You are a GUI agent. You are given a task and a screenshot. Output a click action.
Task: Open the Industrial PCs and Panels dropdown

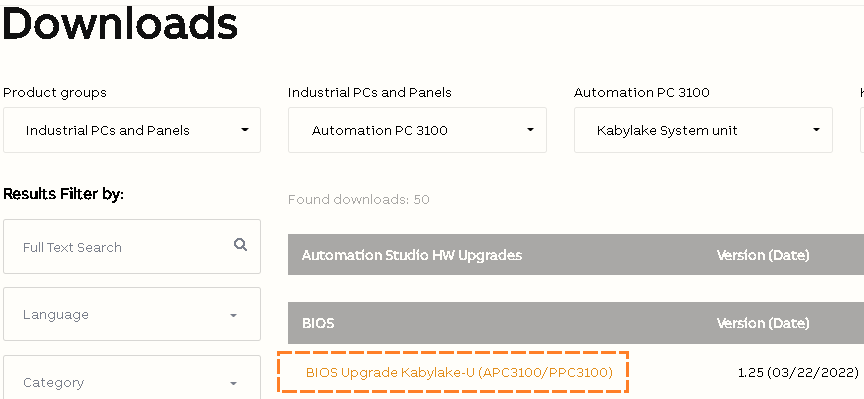[132, 130]
